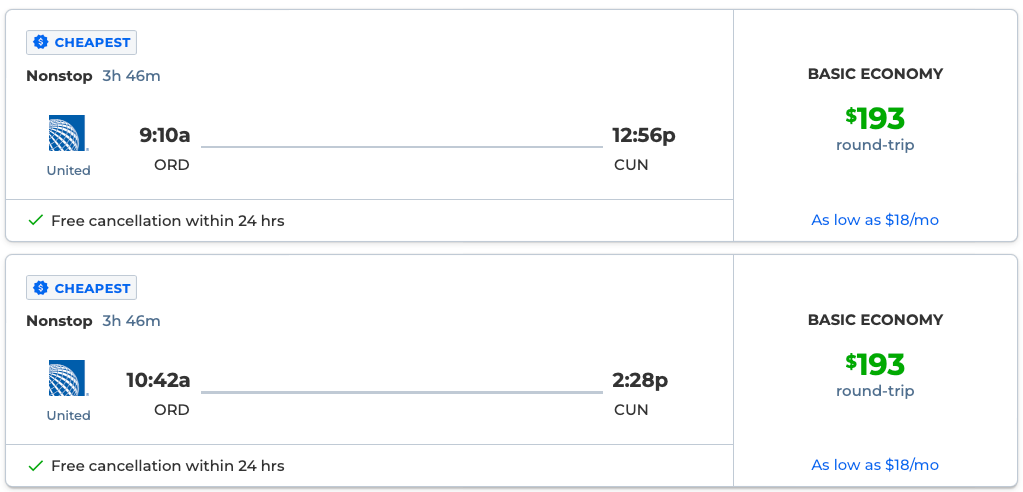
Task: Click green checkmark on second flight's cancellation
Action: [36, 465]
